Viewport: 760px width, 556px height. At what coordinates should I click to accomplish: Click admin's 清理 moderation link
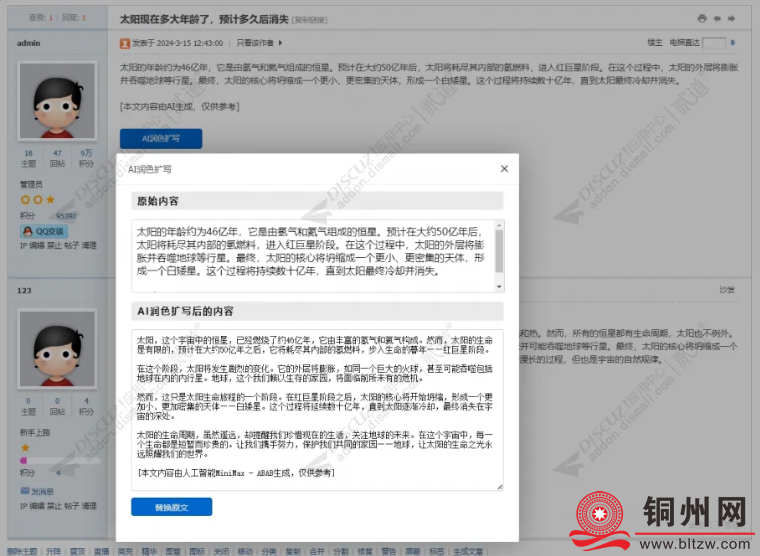click(89, 246)
